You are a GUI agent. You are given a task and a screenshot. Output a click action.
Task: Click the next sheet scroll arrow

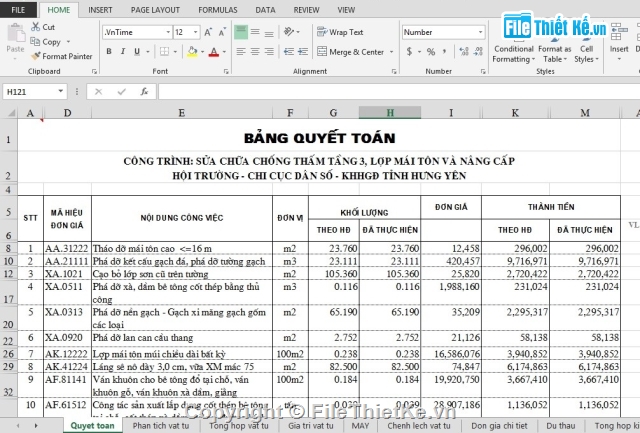pos(36,426)
